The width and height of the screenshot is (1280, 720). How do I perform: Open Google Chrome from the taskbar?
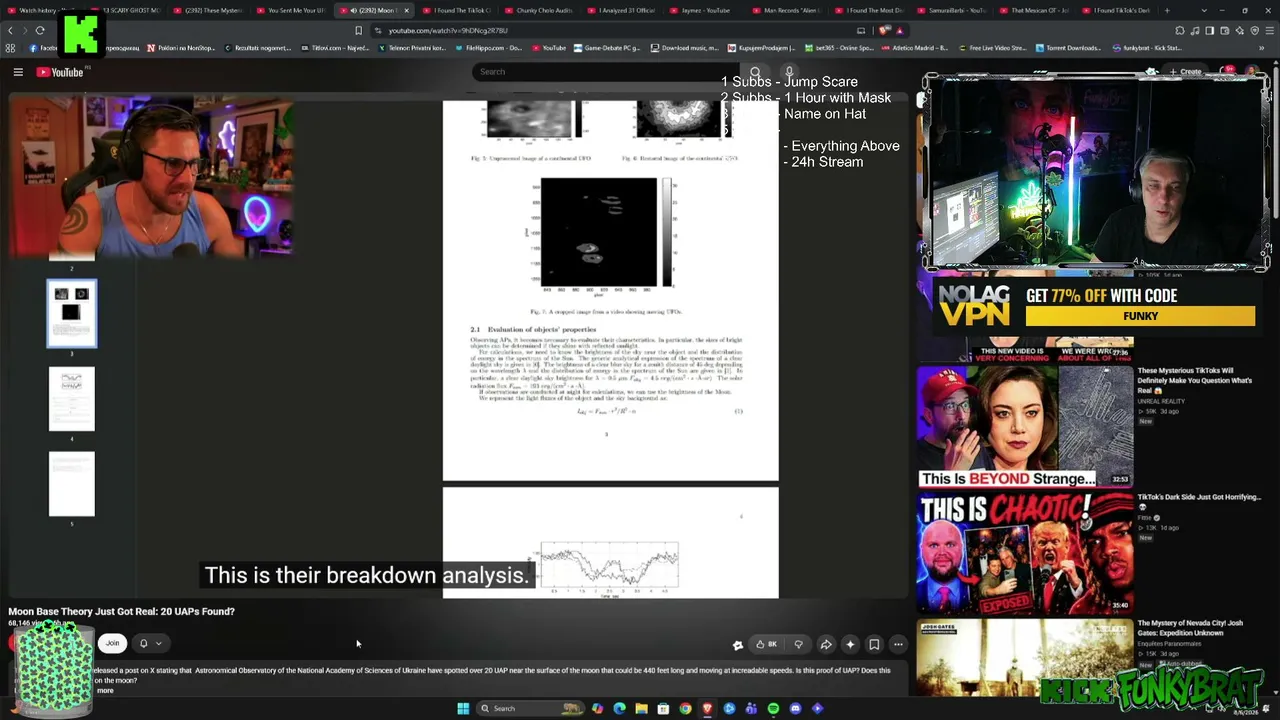point(685,709)
